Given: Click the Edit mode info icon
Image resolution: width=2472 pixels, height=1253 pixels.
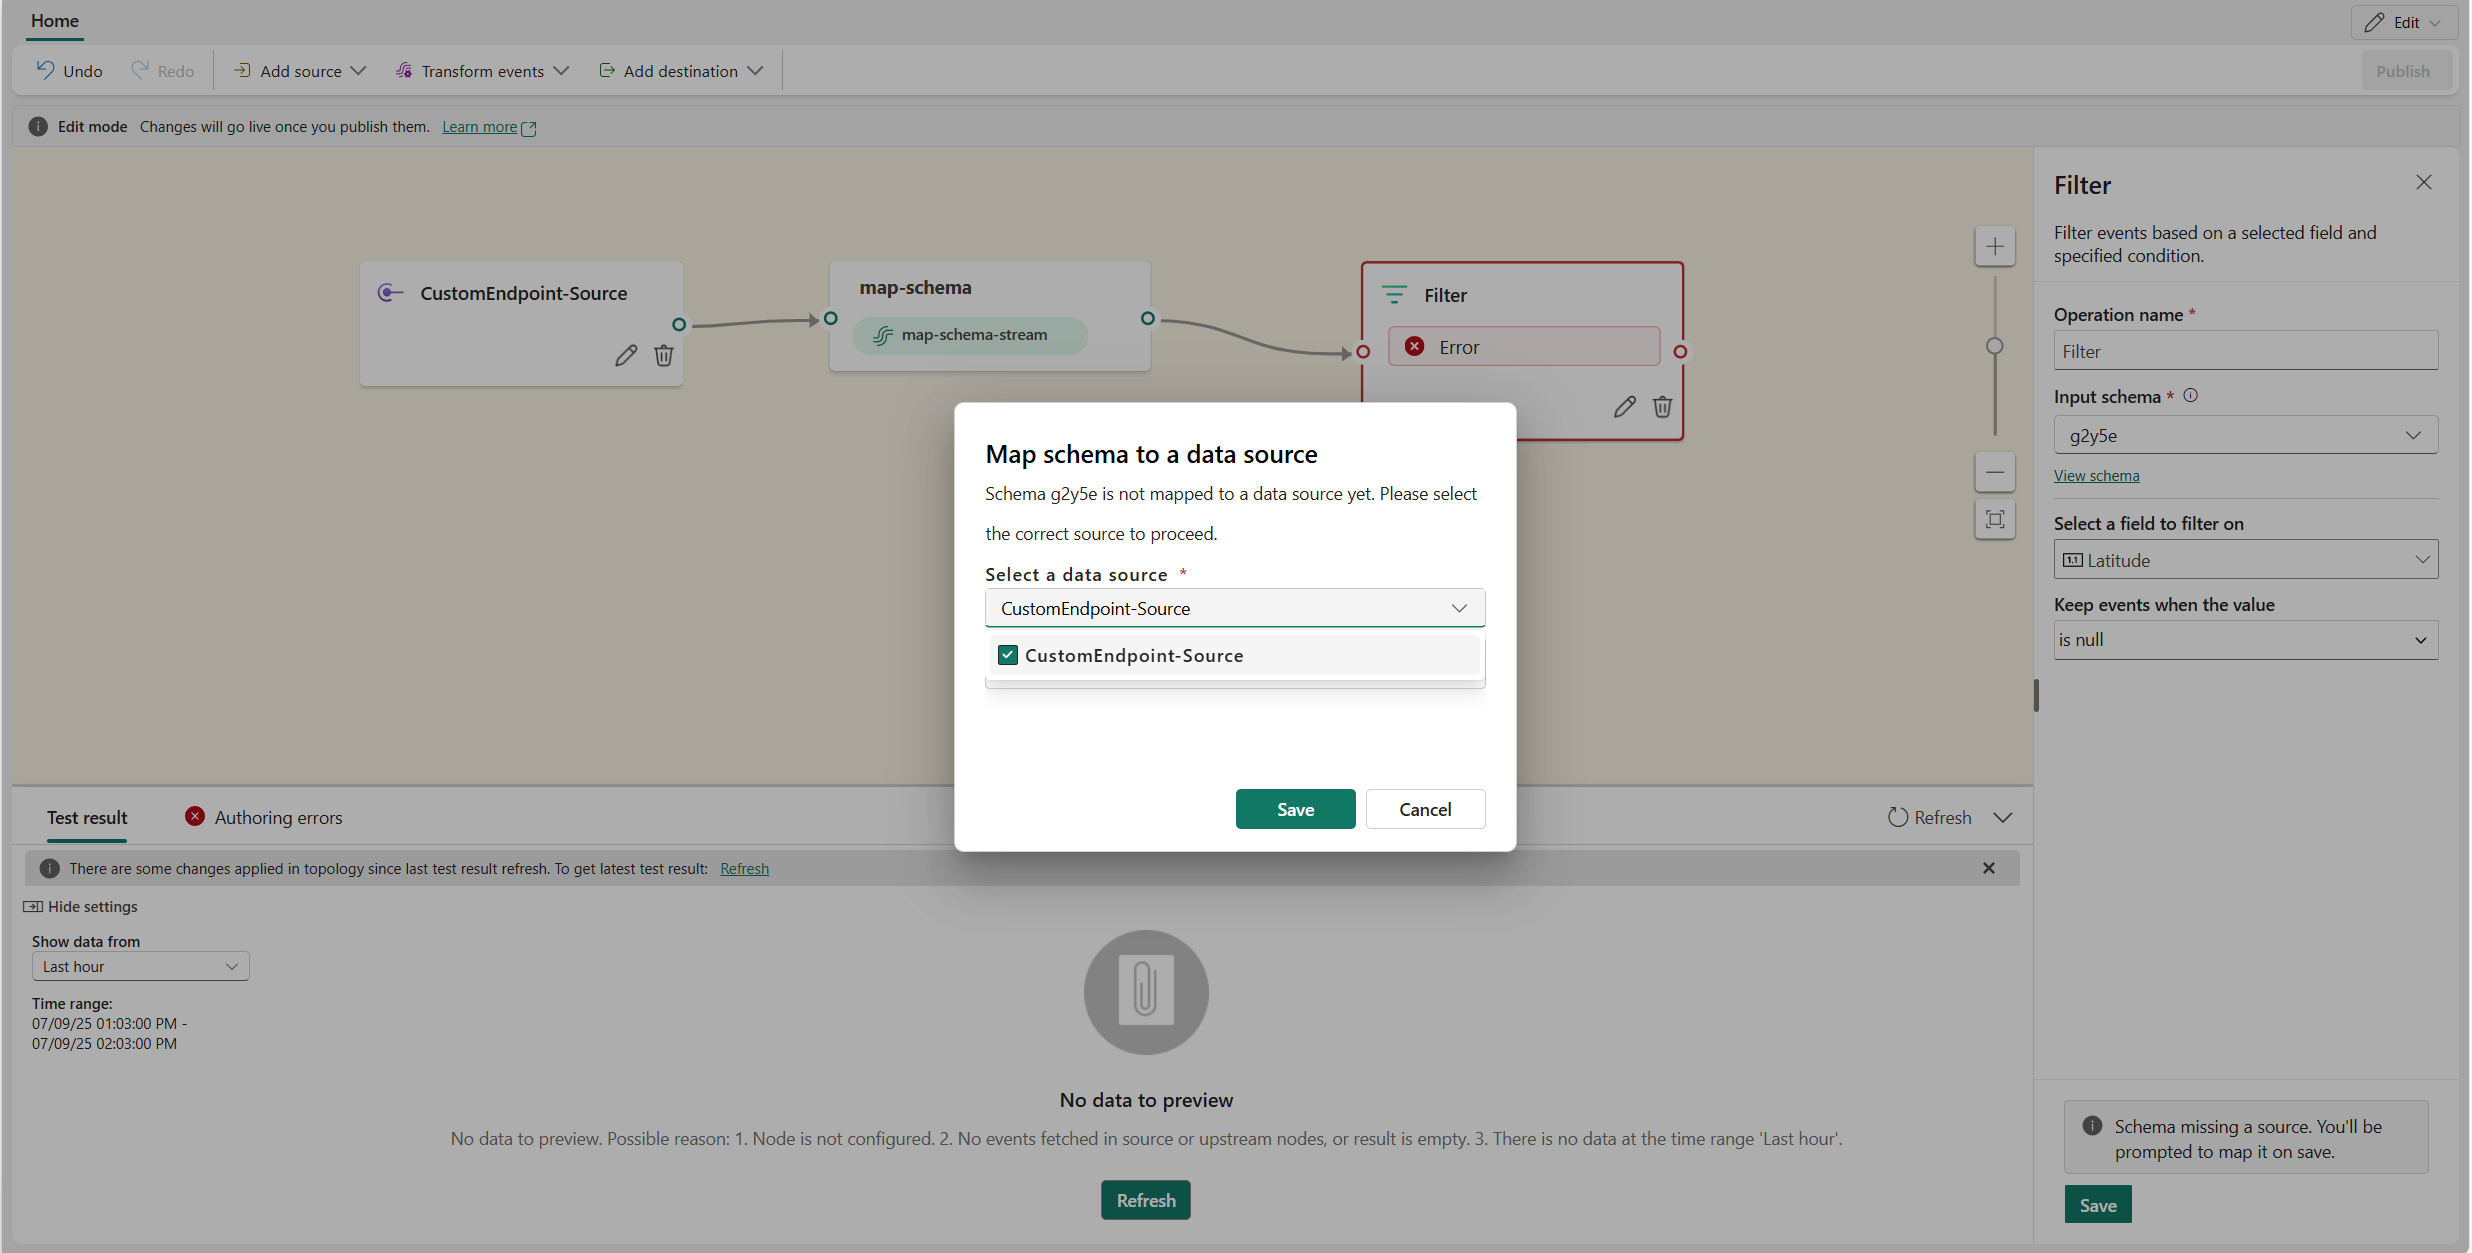Looking at the screenshot, I should 38,127.
